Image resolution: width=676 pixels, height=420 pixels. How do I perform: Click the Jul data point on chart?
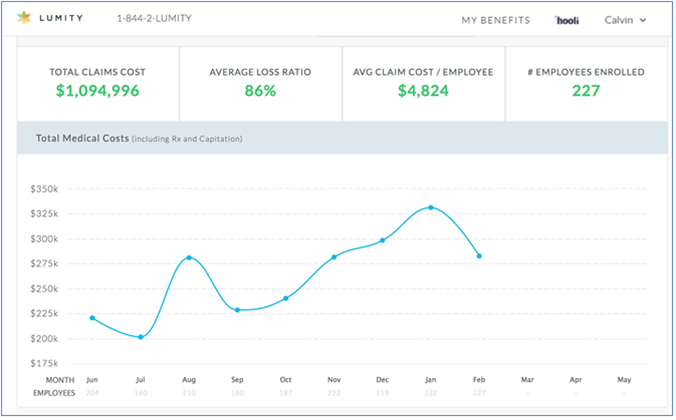pos(141,337)
